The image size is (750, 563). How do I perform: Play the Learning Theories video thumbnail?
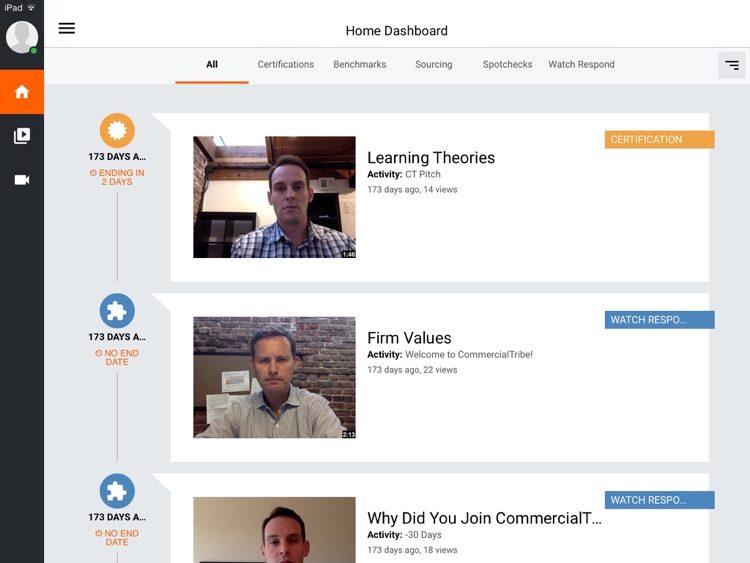click(x=274, y=197)
